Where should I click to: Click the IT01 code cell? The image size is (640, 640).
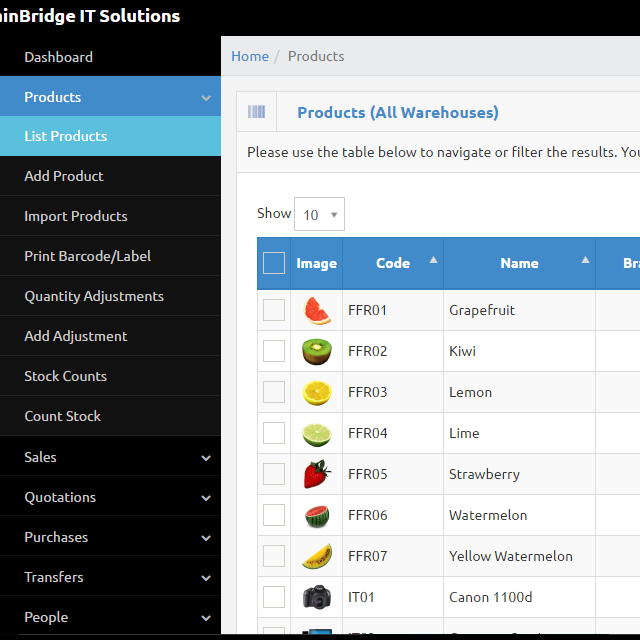393,597
